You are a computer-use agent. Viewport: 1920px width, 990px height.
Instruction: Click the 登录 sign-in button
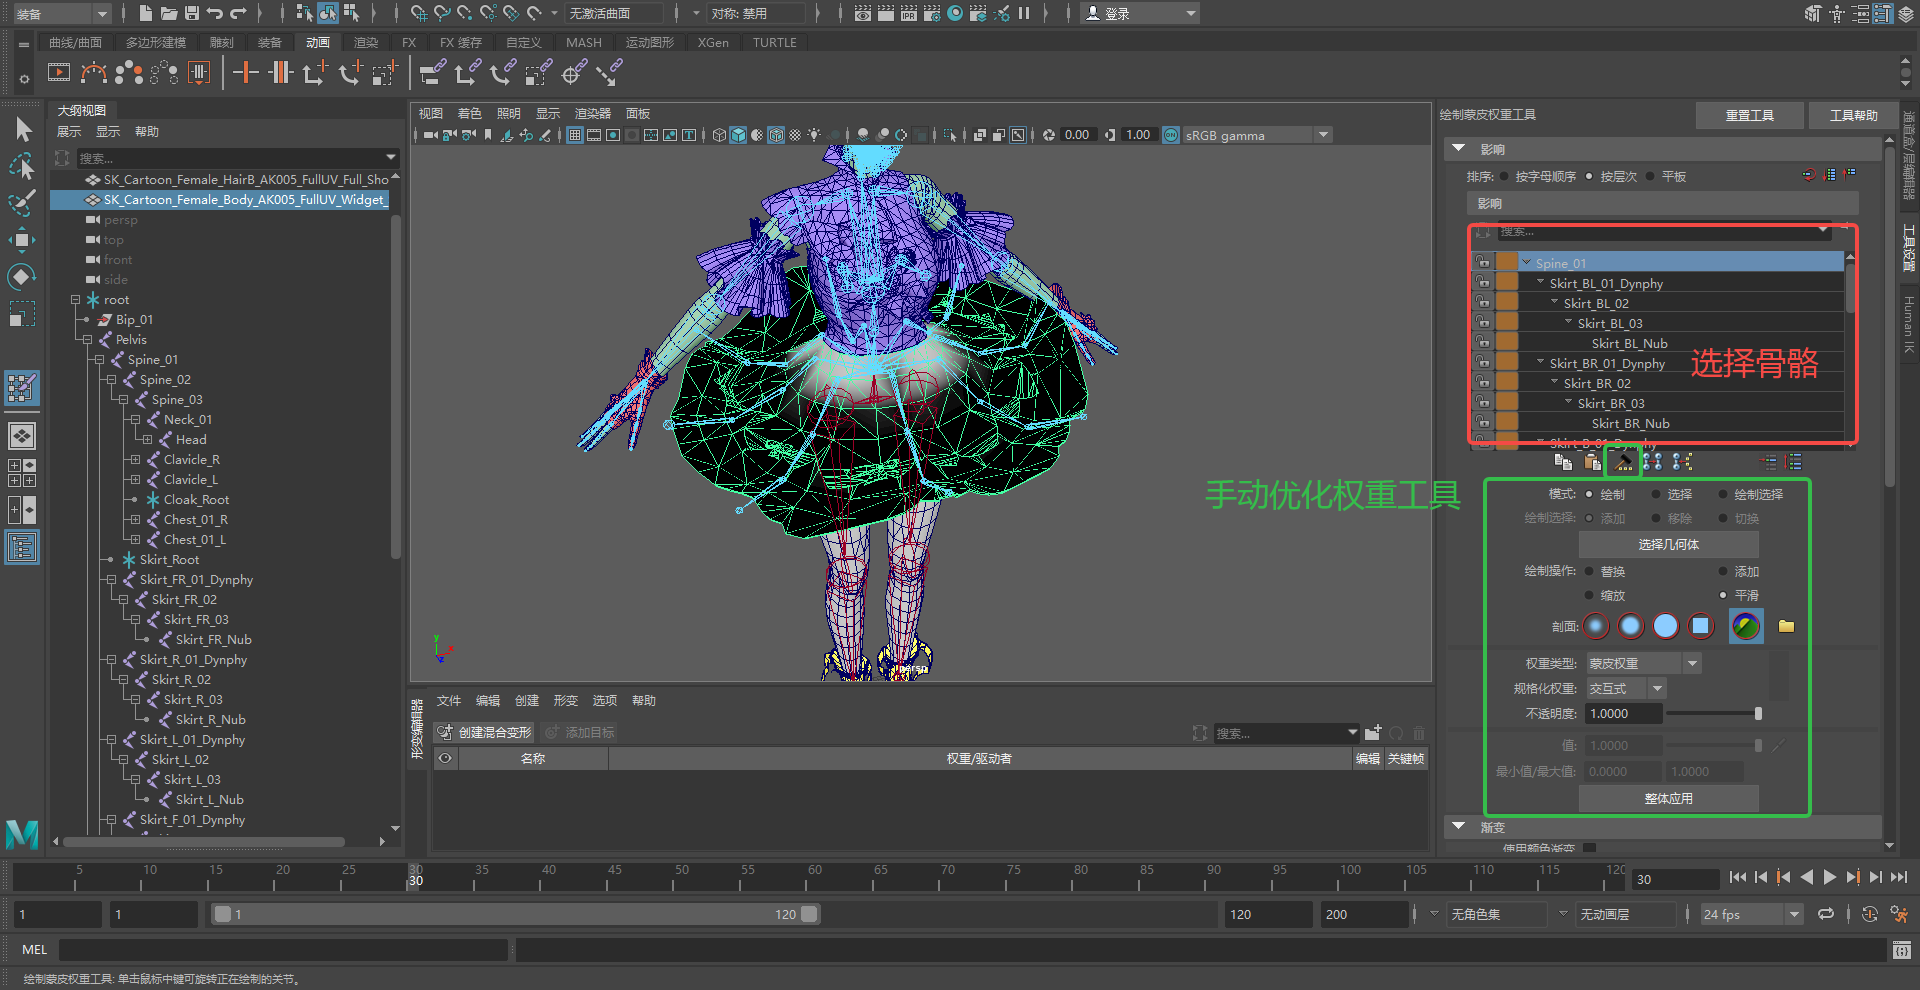1141,13
